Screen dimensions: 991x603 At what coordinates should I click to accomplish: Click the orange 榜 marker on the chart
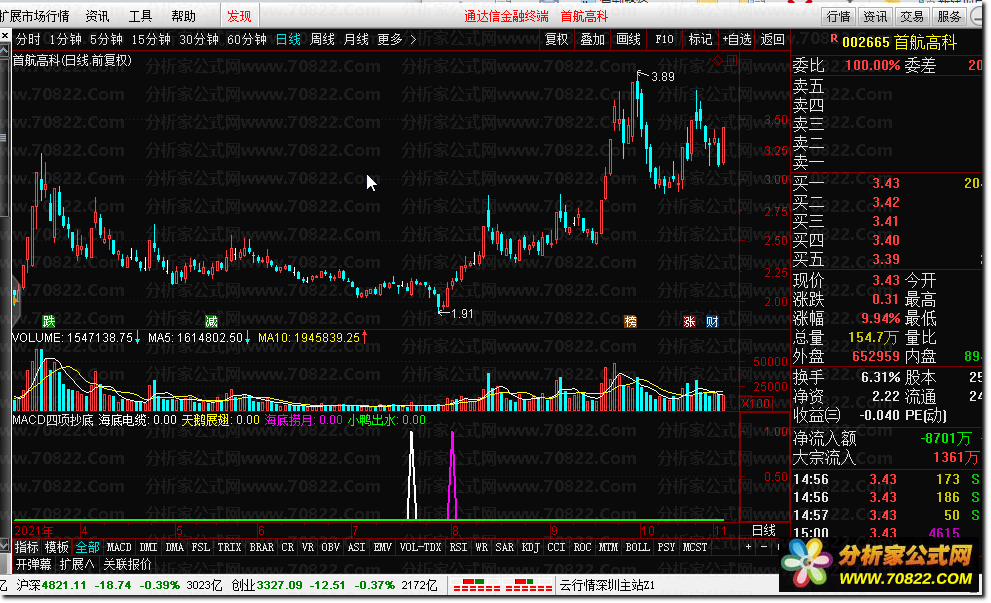tap(630, 321)
